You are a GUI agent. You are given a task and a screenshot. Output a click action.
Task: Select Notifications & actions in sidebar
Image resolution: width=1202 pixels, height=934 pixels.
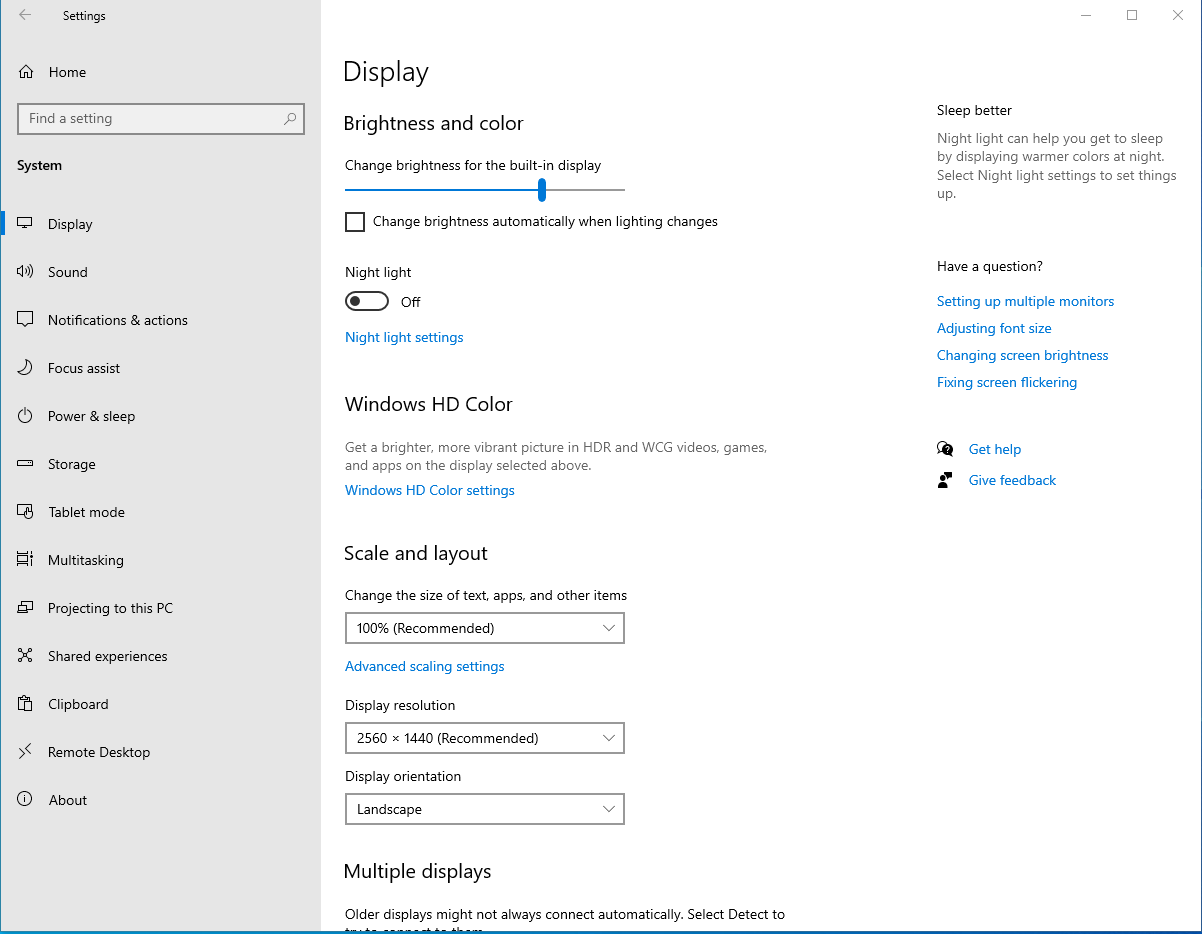pos(160,320)
